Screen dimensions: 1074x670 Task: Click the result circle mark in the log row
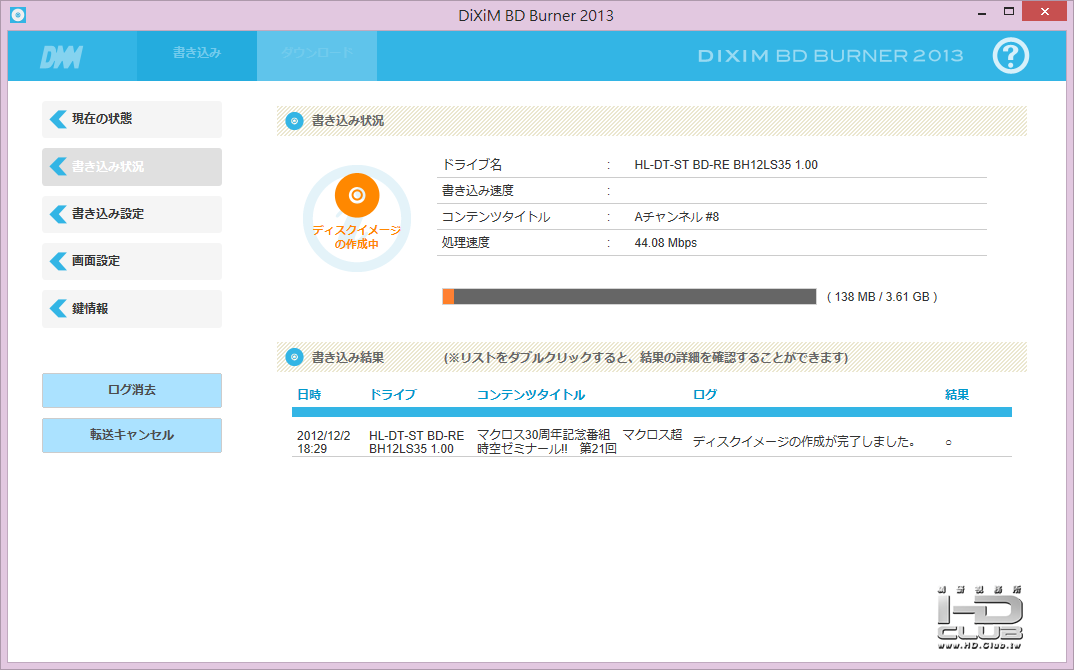pos(949,443)
